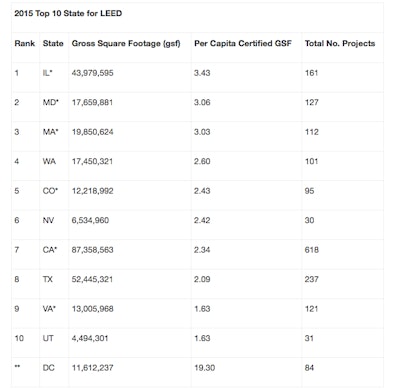Image resolution: width=400 pixels, height=389 pixels.
Task: Select the WA state cell
Action: coord(49,161)
